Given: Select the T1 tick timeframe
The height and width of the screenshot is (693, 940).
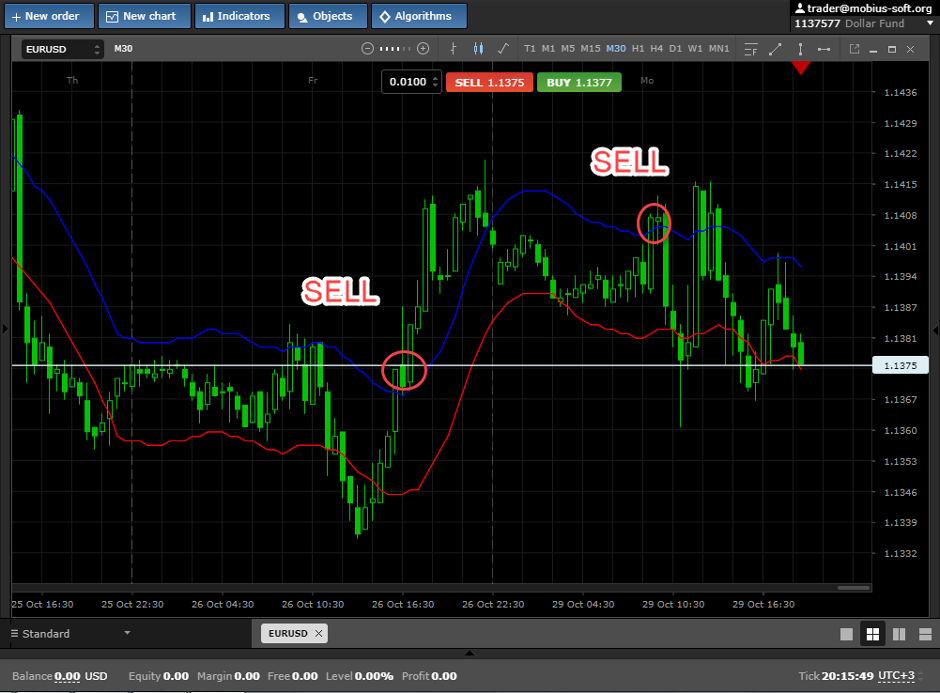Looking at the screenshot, I should [529, 49].
